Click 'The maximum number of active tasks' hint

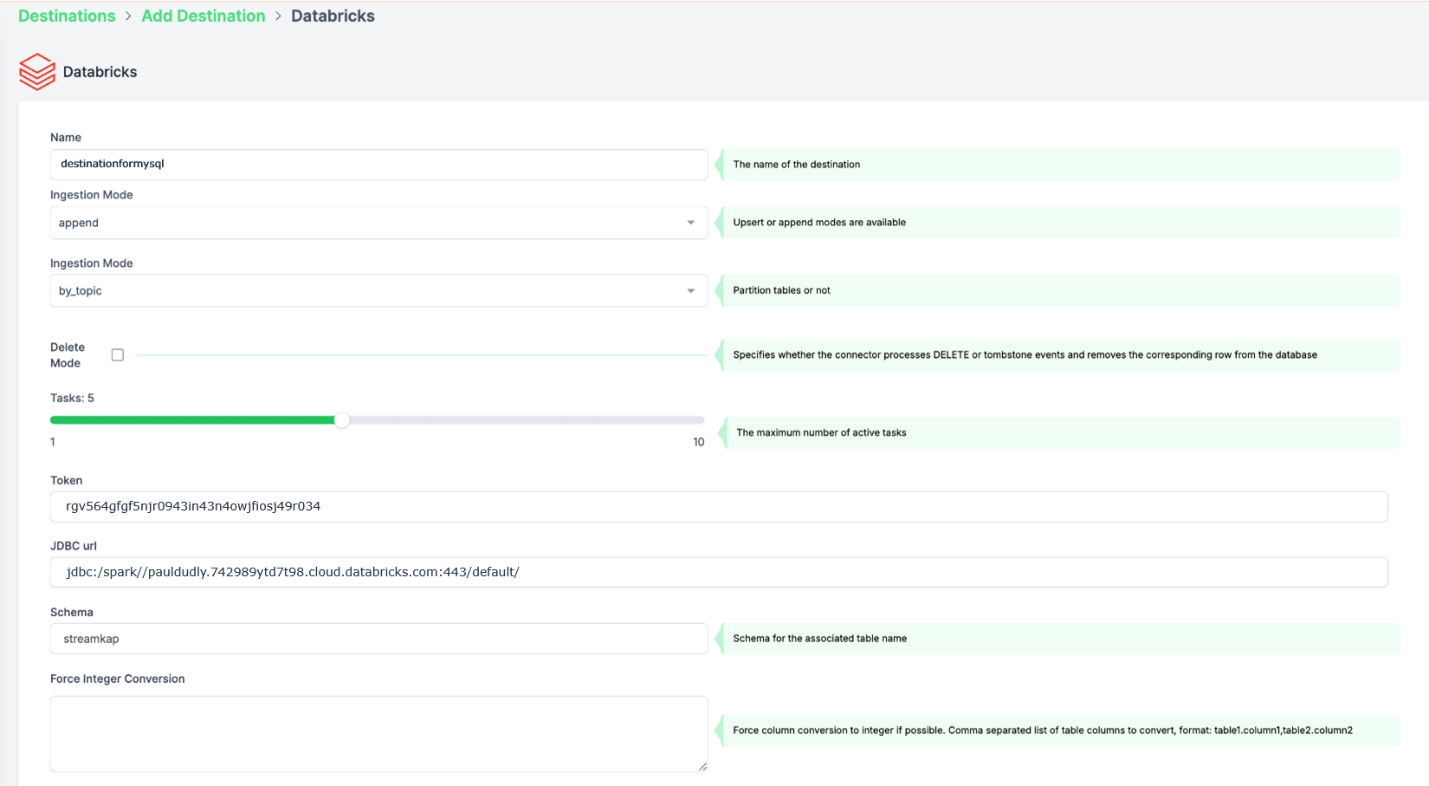[x=821, y=433]
